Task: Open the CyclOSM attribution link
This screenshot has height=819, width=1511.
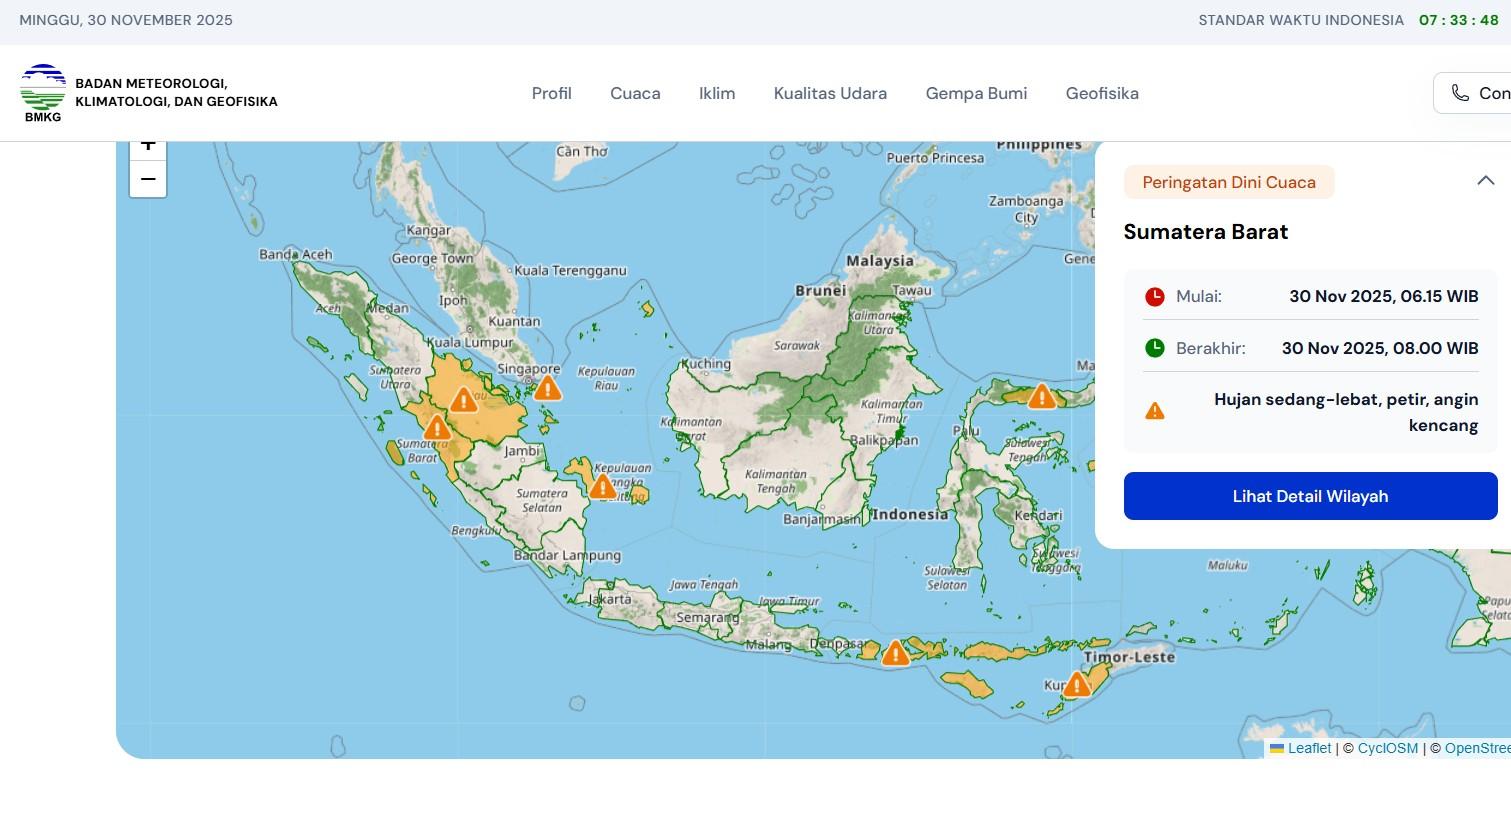Action: pyautogui.click(x=1387, y=748)
